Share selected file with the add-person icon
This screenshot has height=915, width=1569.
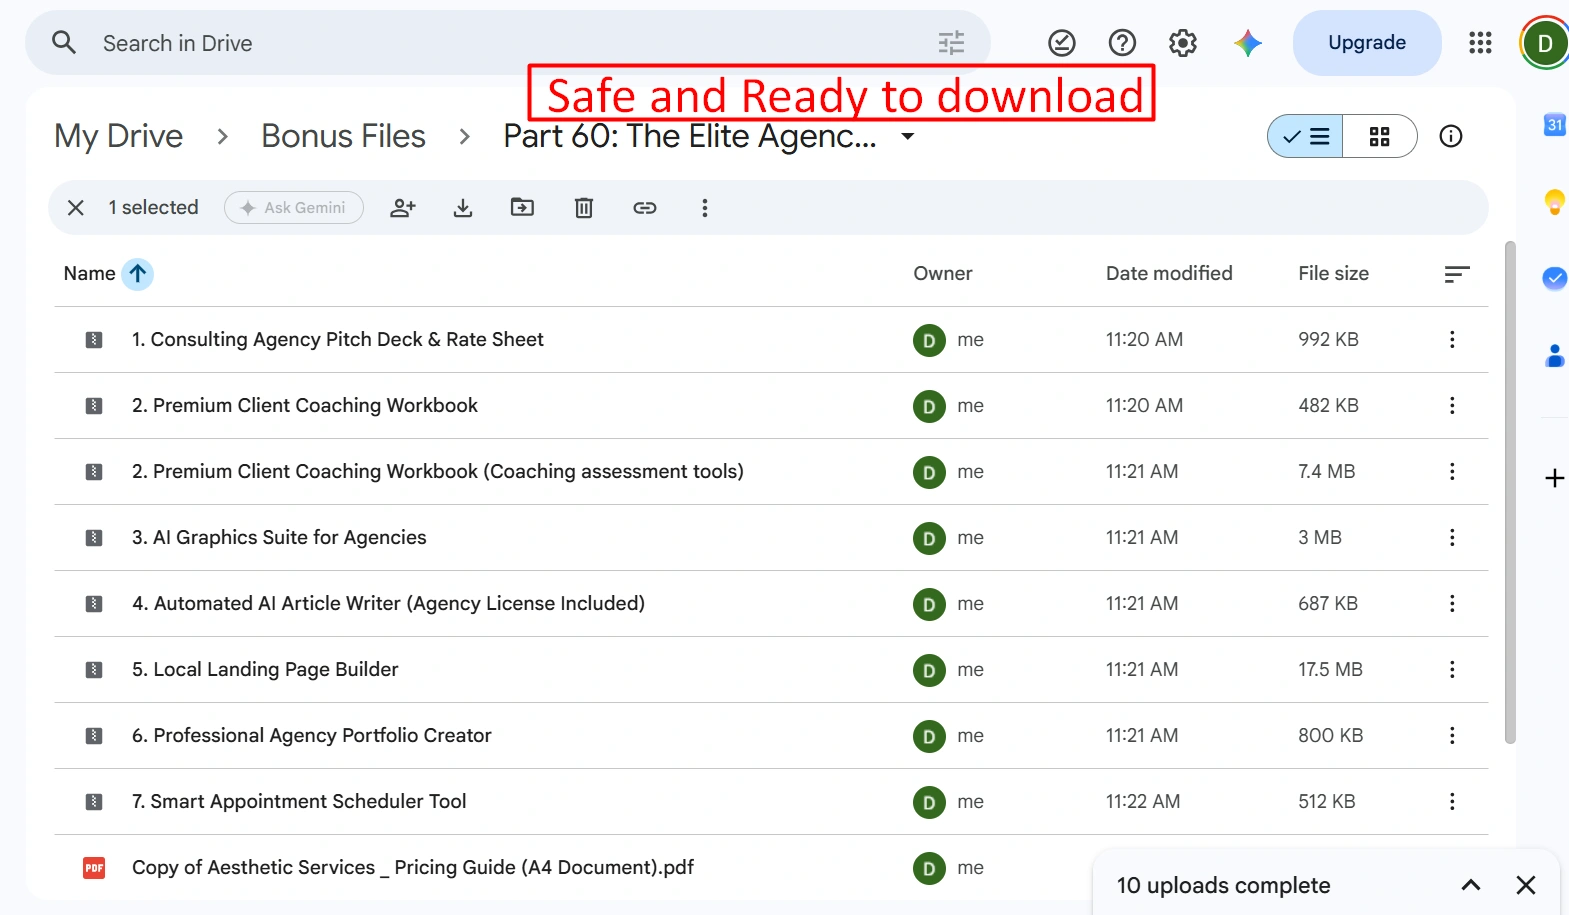point(403,208)
